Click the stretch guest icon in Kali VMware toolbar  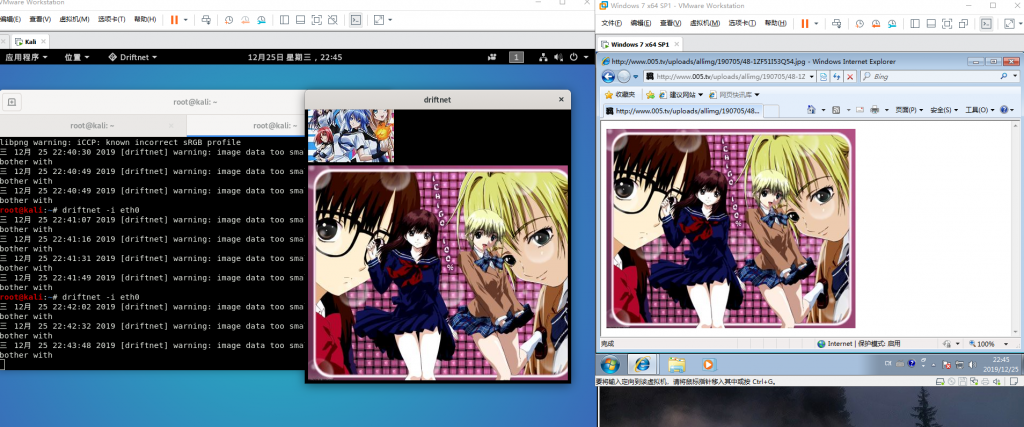tap(379, 20)
